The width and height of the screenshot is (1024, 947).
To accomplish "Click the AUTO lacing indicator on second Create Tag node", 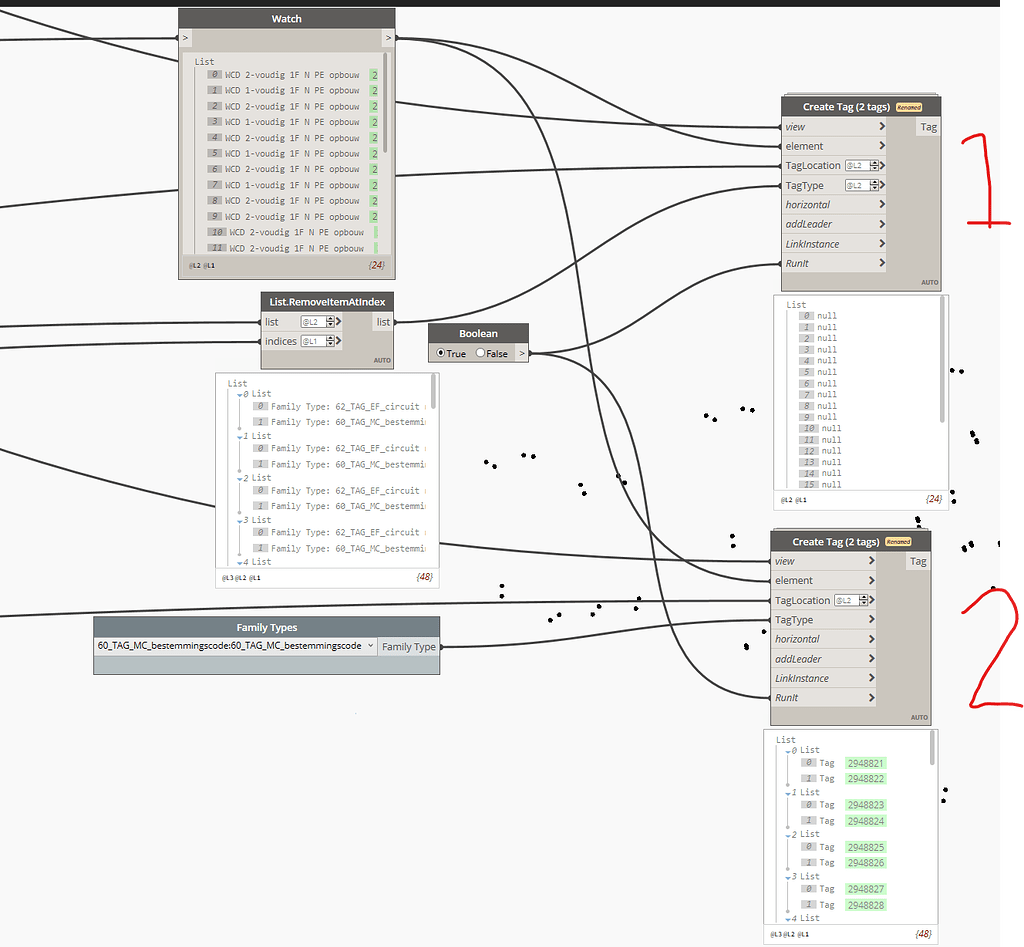I will point(919,717).
